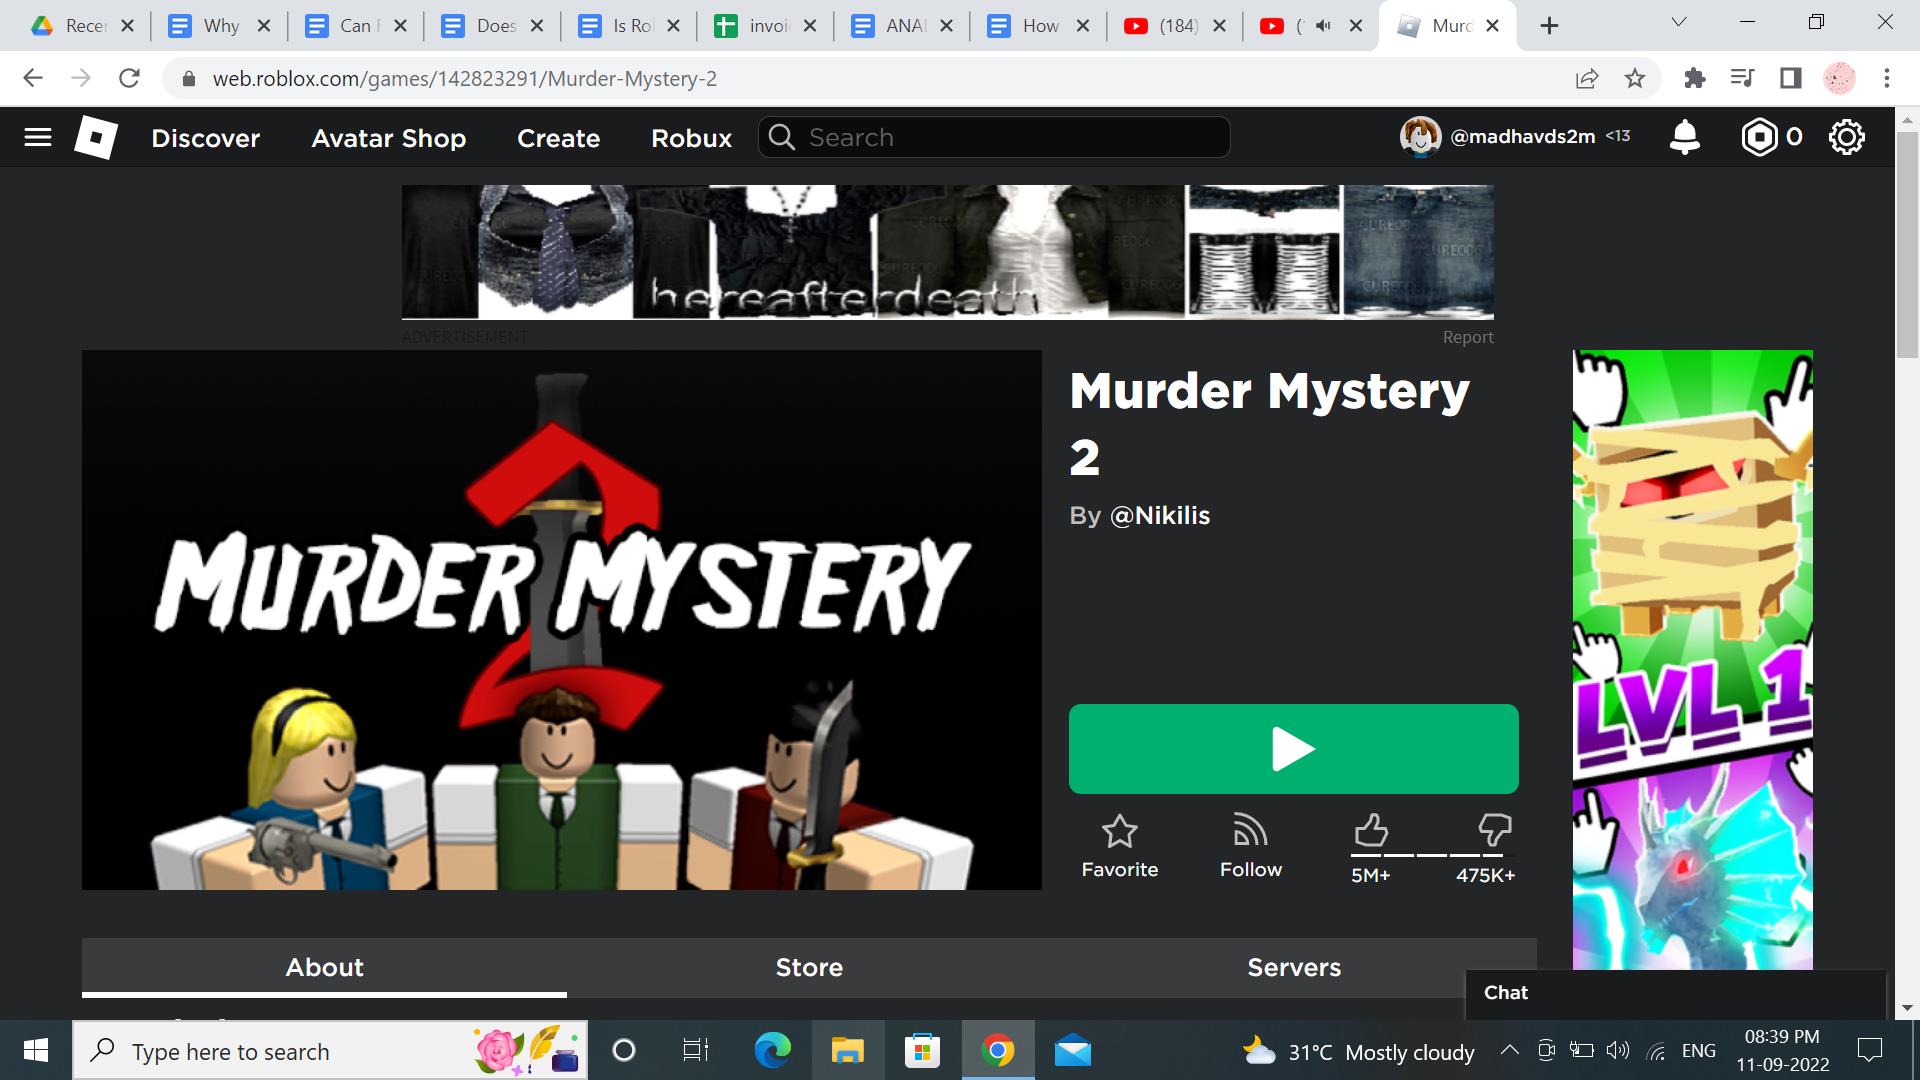Reload the current page
This screenshot has height=1080, width=1920.
129,78
